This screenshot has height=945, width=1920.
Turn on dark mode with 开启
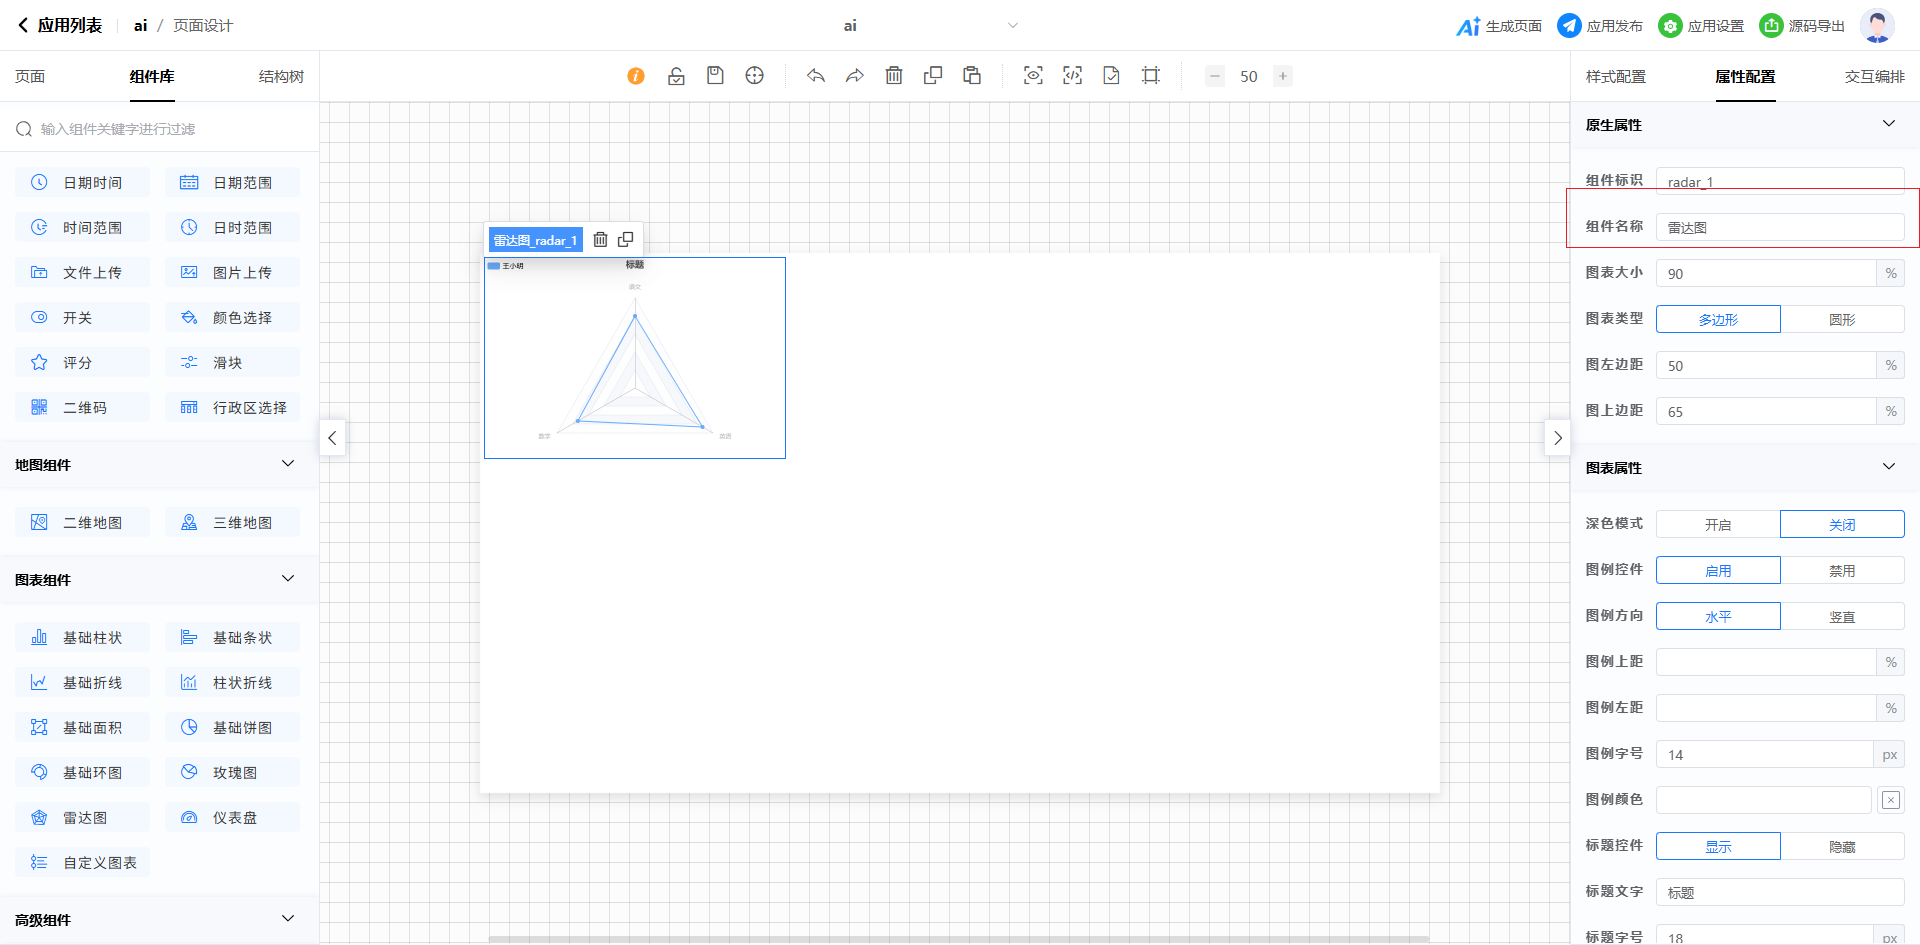1717,525
